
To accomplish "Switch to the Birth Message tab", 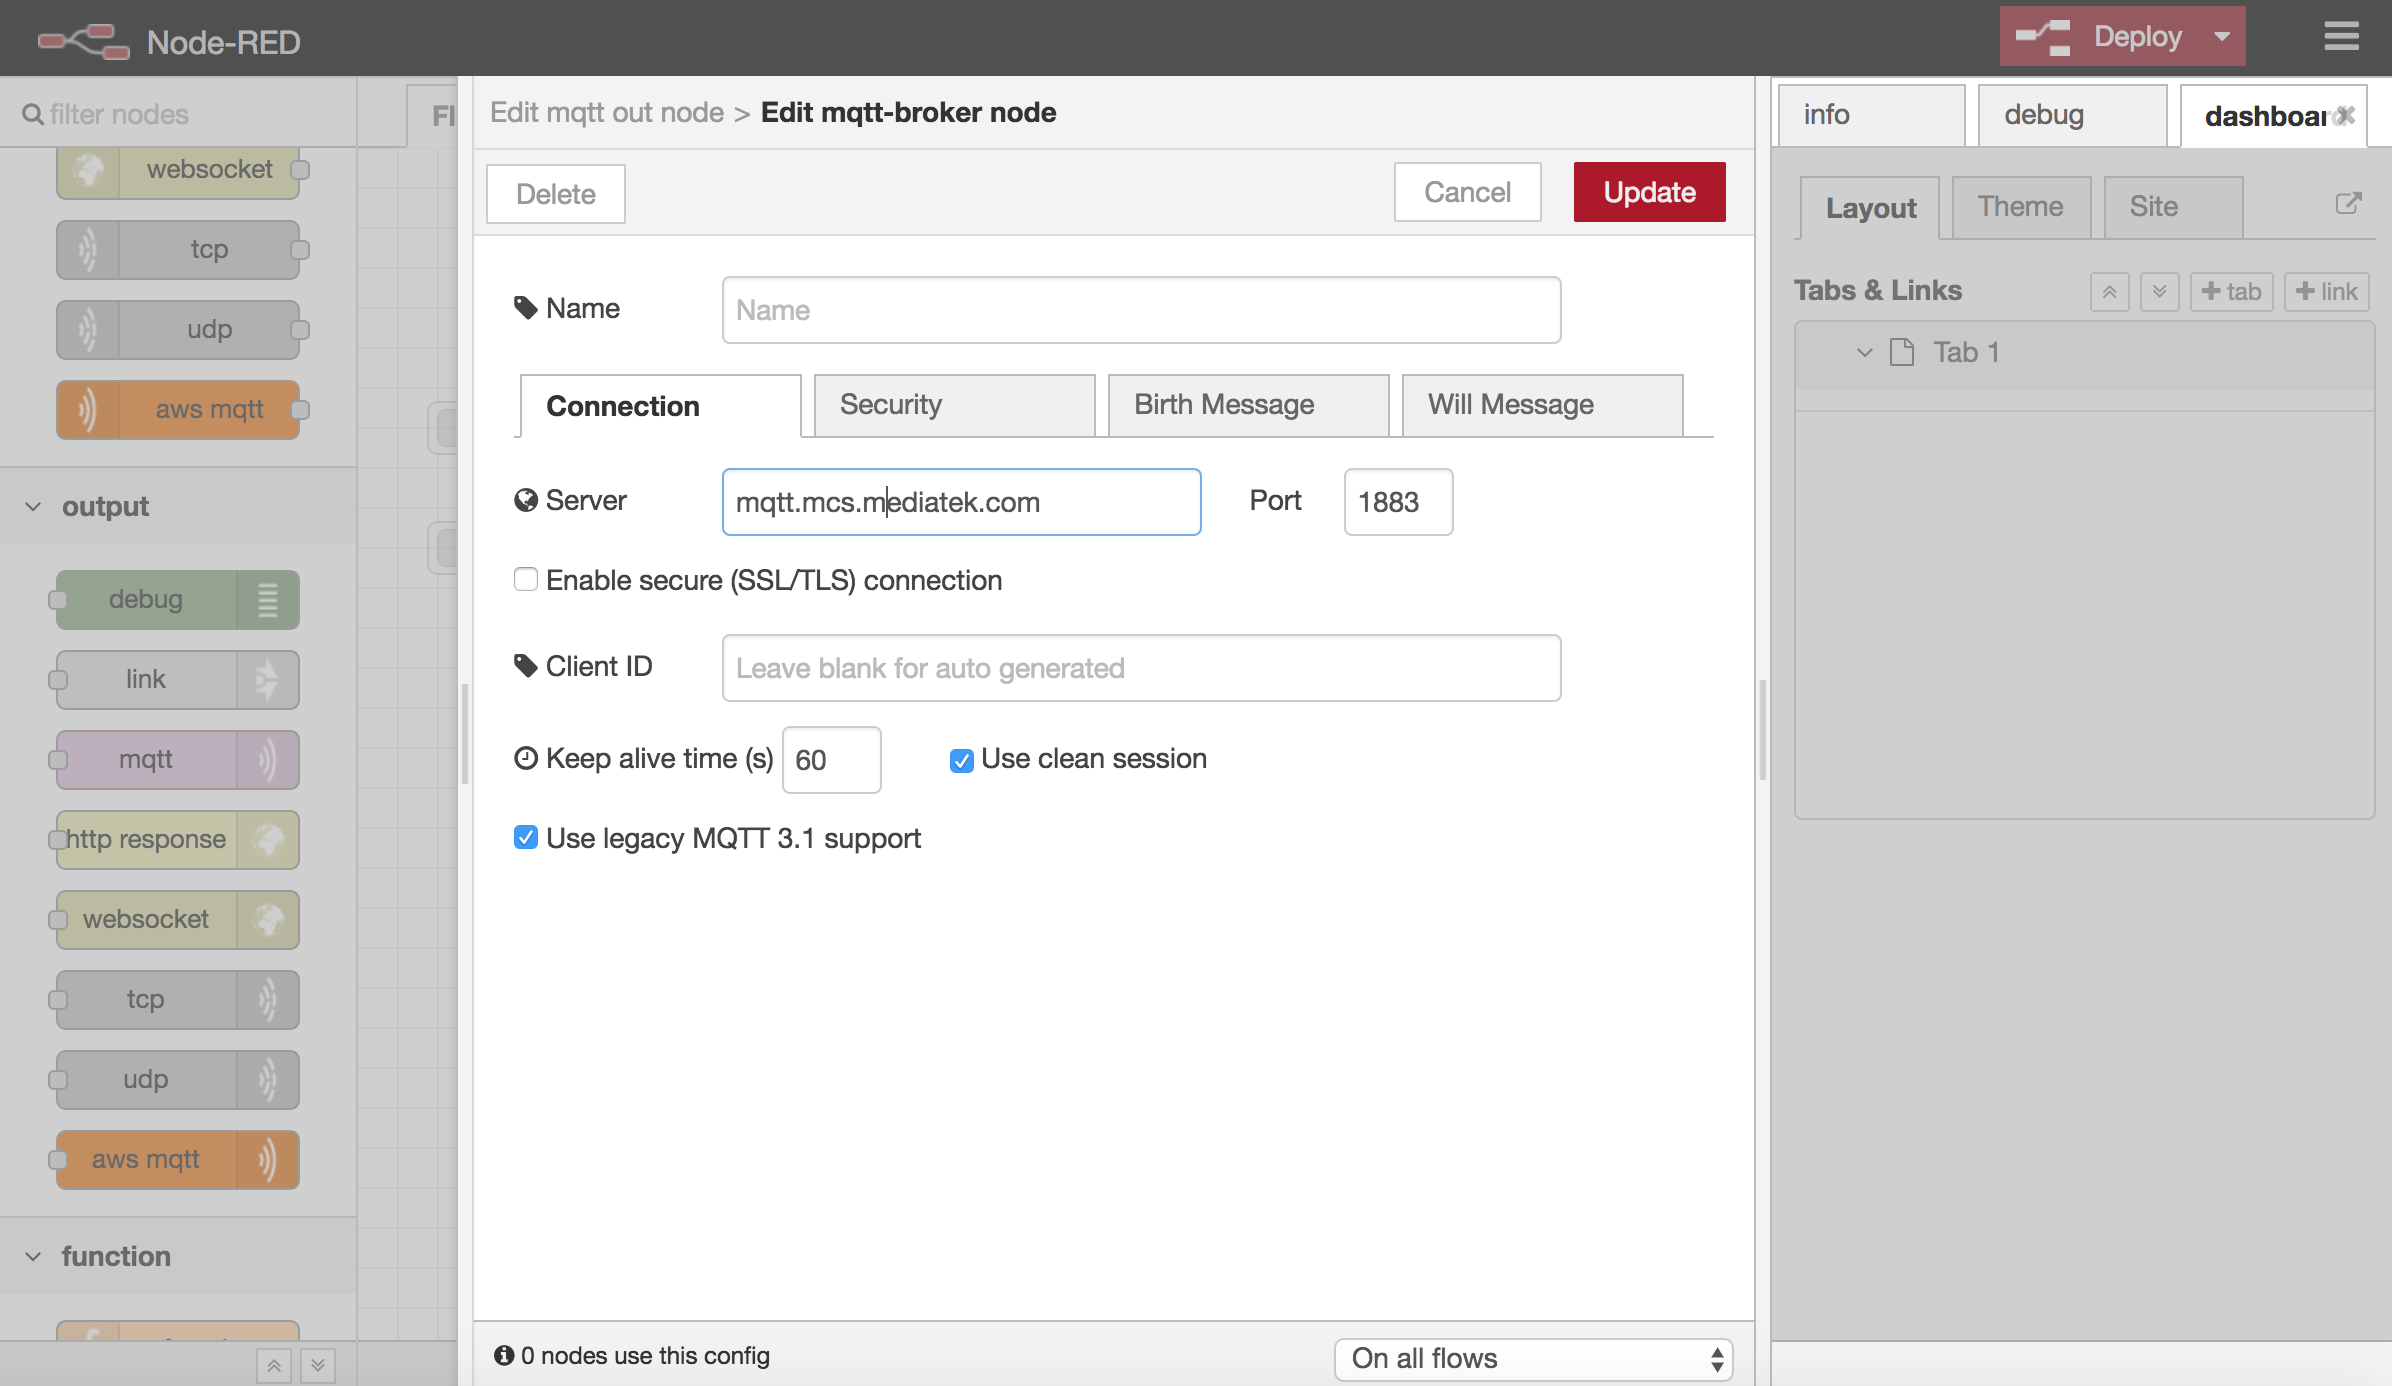I will tap(1248, 405).
